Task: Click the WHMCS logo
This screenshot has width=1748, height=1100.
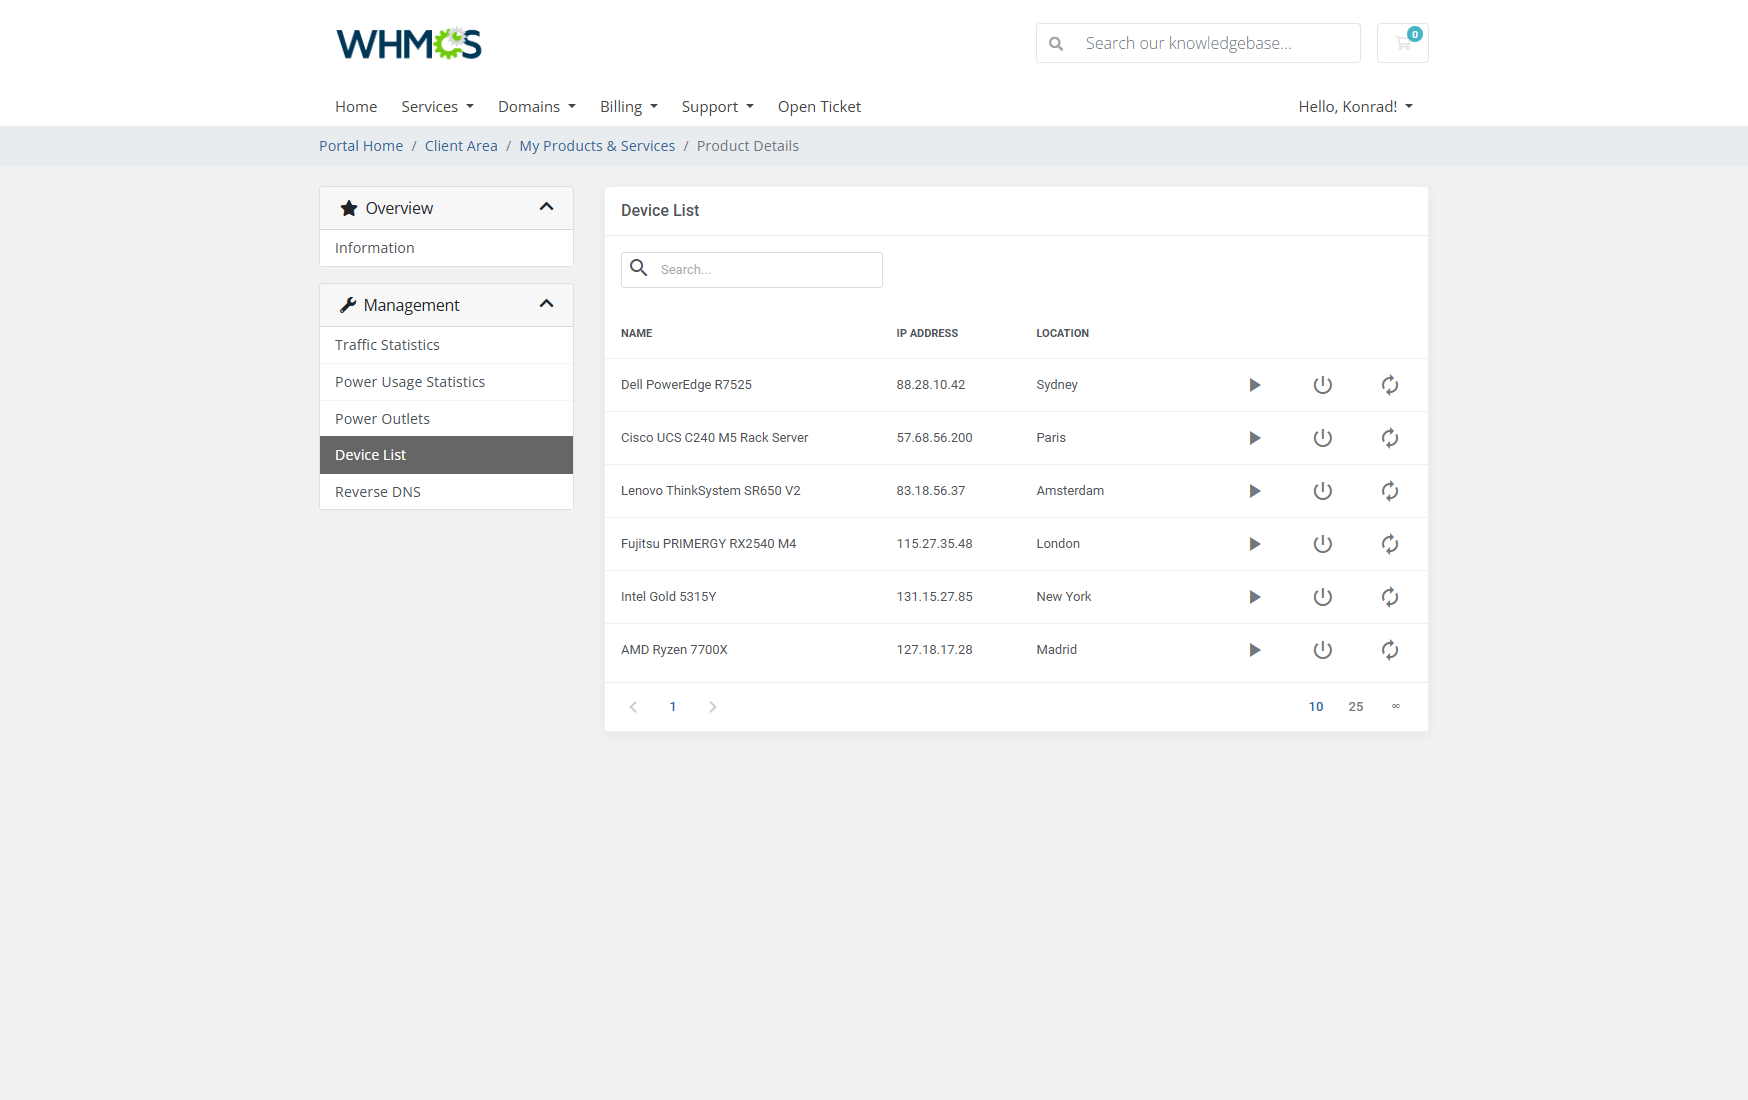Action: click(x=409, y=43)
